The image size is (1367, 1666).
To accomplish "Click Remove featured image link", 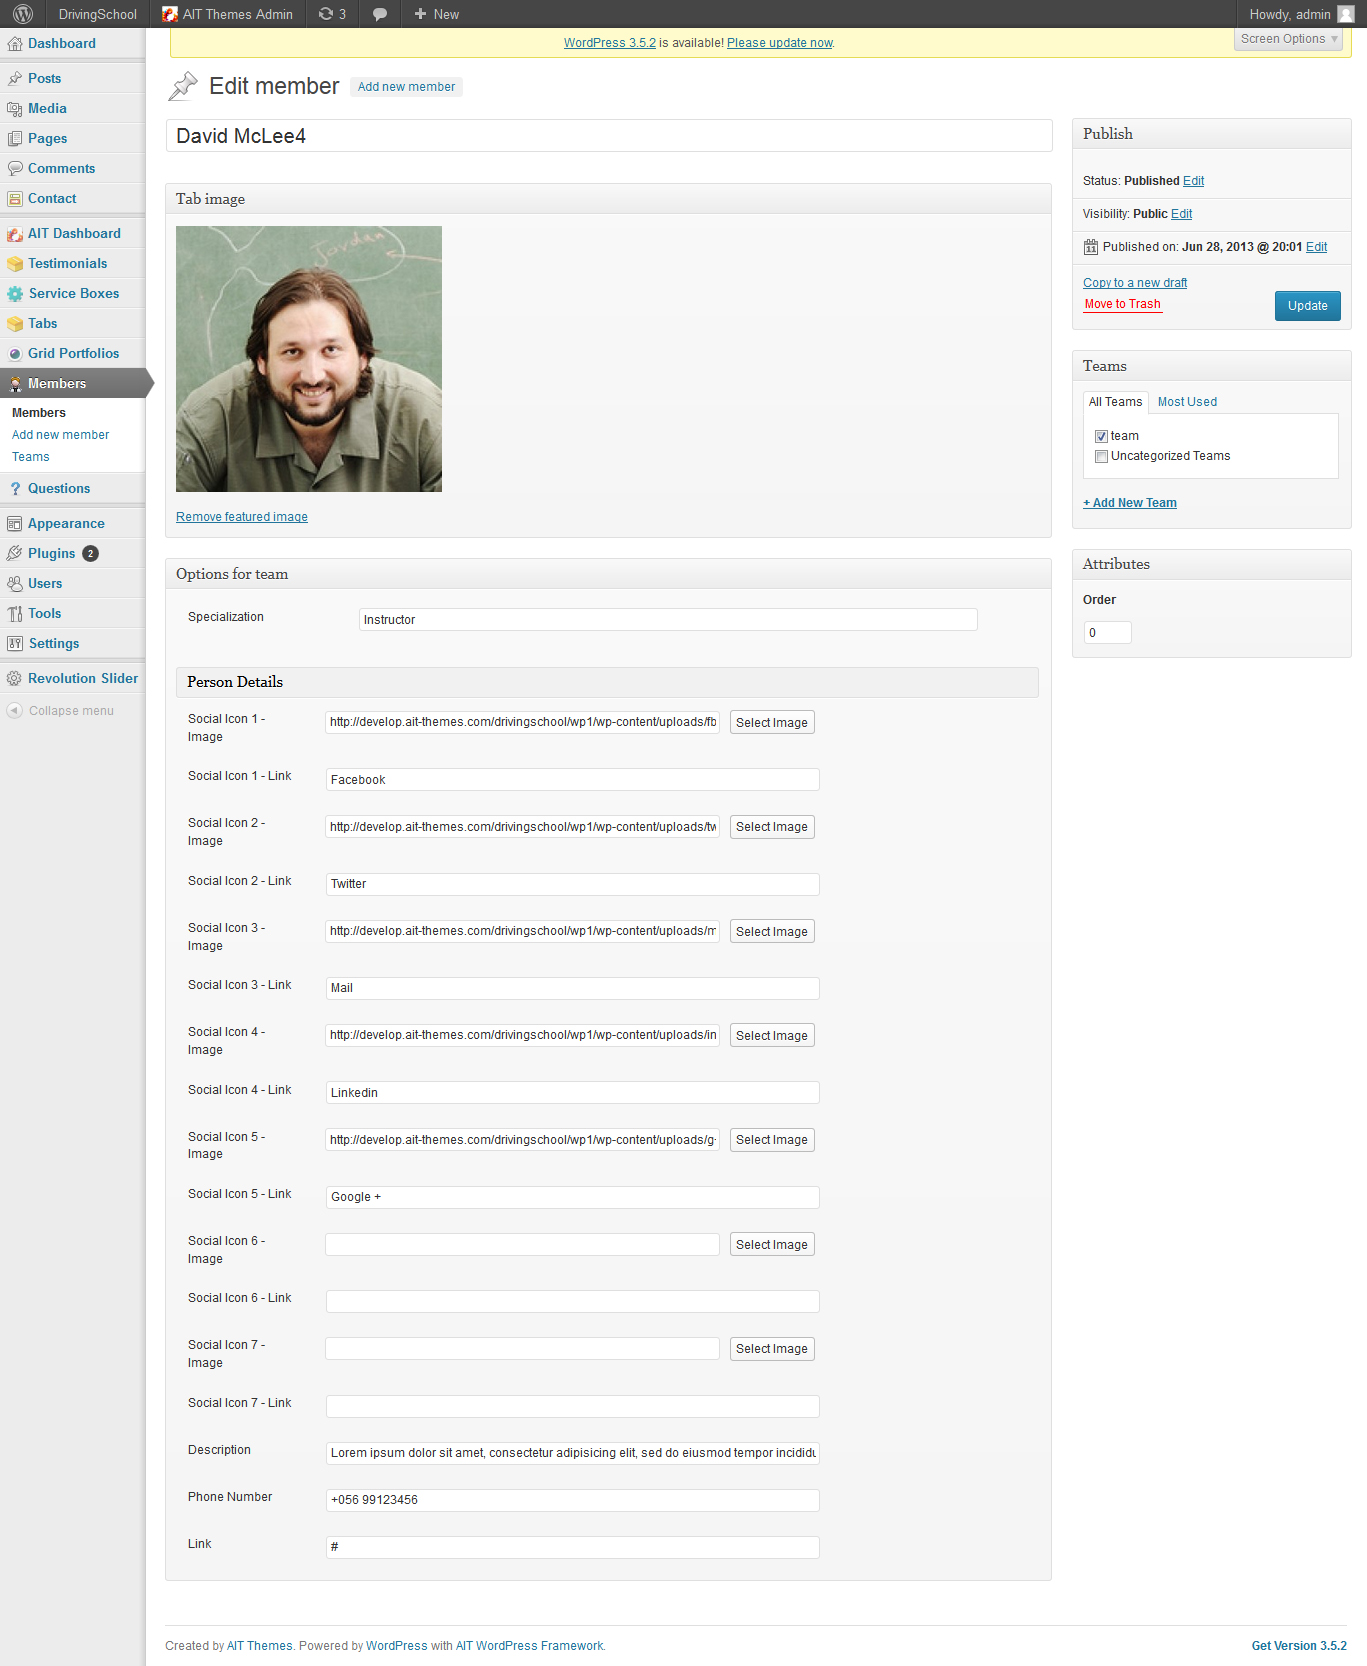I will click(x=242, y=517).
